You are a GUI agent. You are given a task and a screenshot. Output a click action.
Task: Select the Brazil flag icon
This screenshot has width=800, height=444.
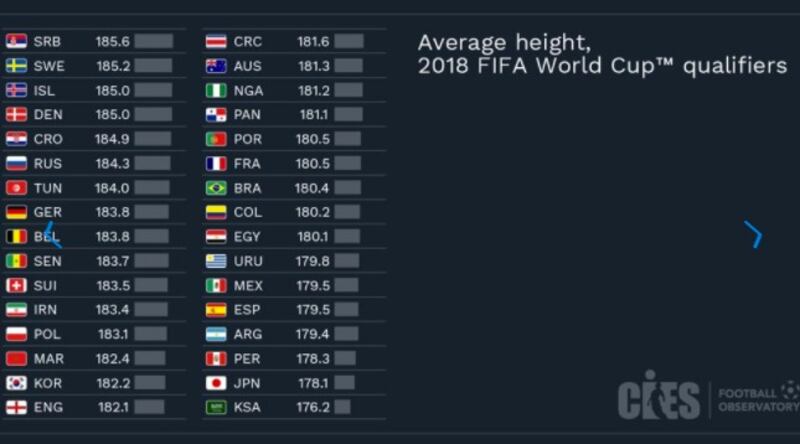click(x=216, y=188)
